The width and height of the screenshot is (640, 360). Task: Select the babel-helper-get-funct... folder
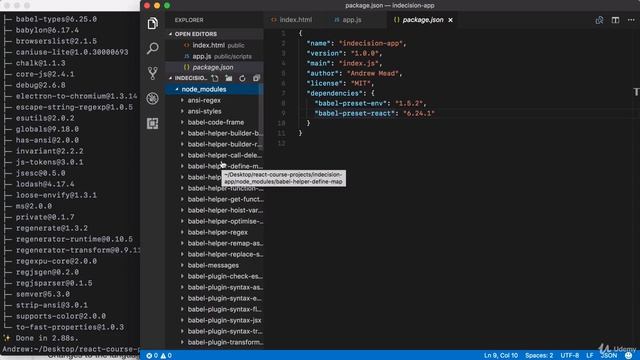pyautogui.click(x=214, y=199)
